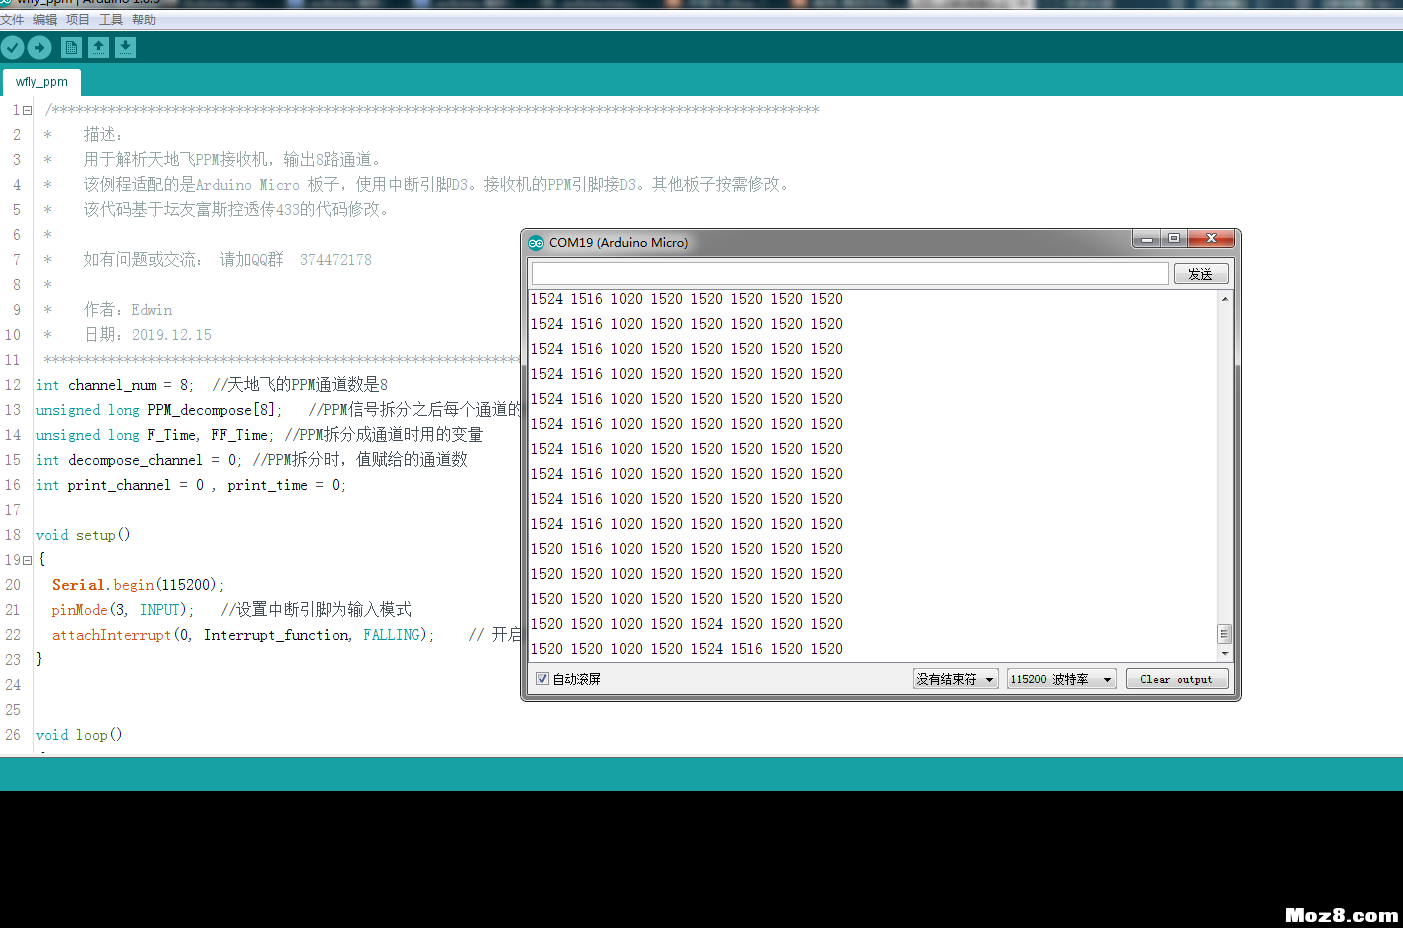Minimize the COM19 serial monitor window
The height and width of the screenshot is (928, 1403).
pos(1147,239)
